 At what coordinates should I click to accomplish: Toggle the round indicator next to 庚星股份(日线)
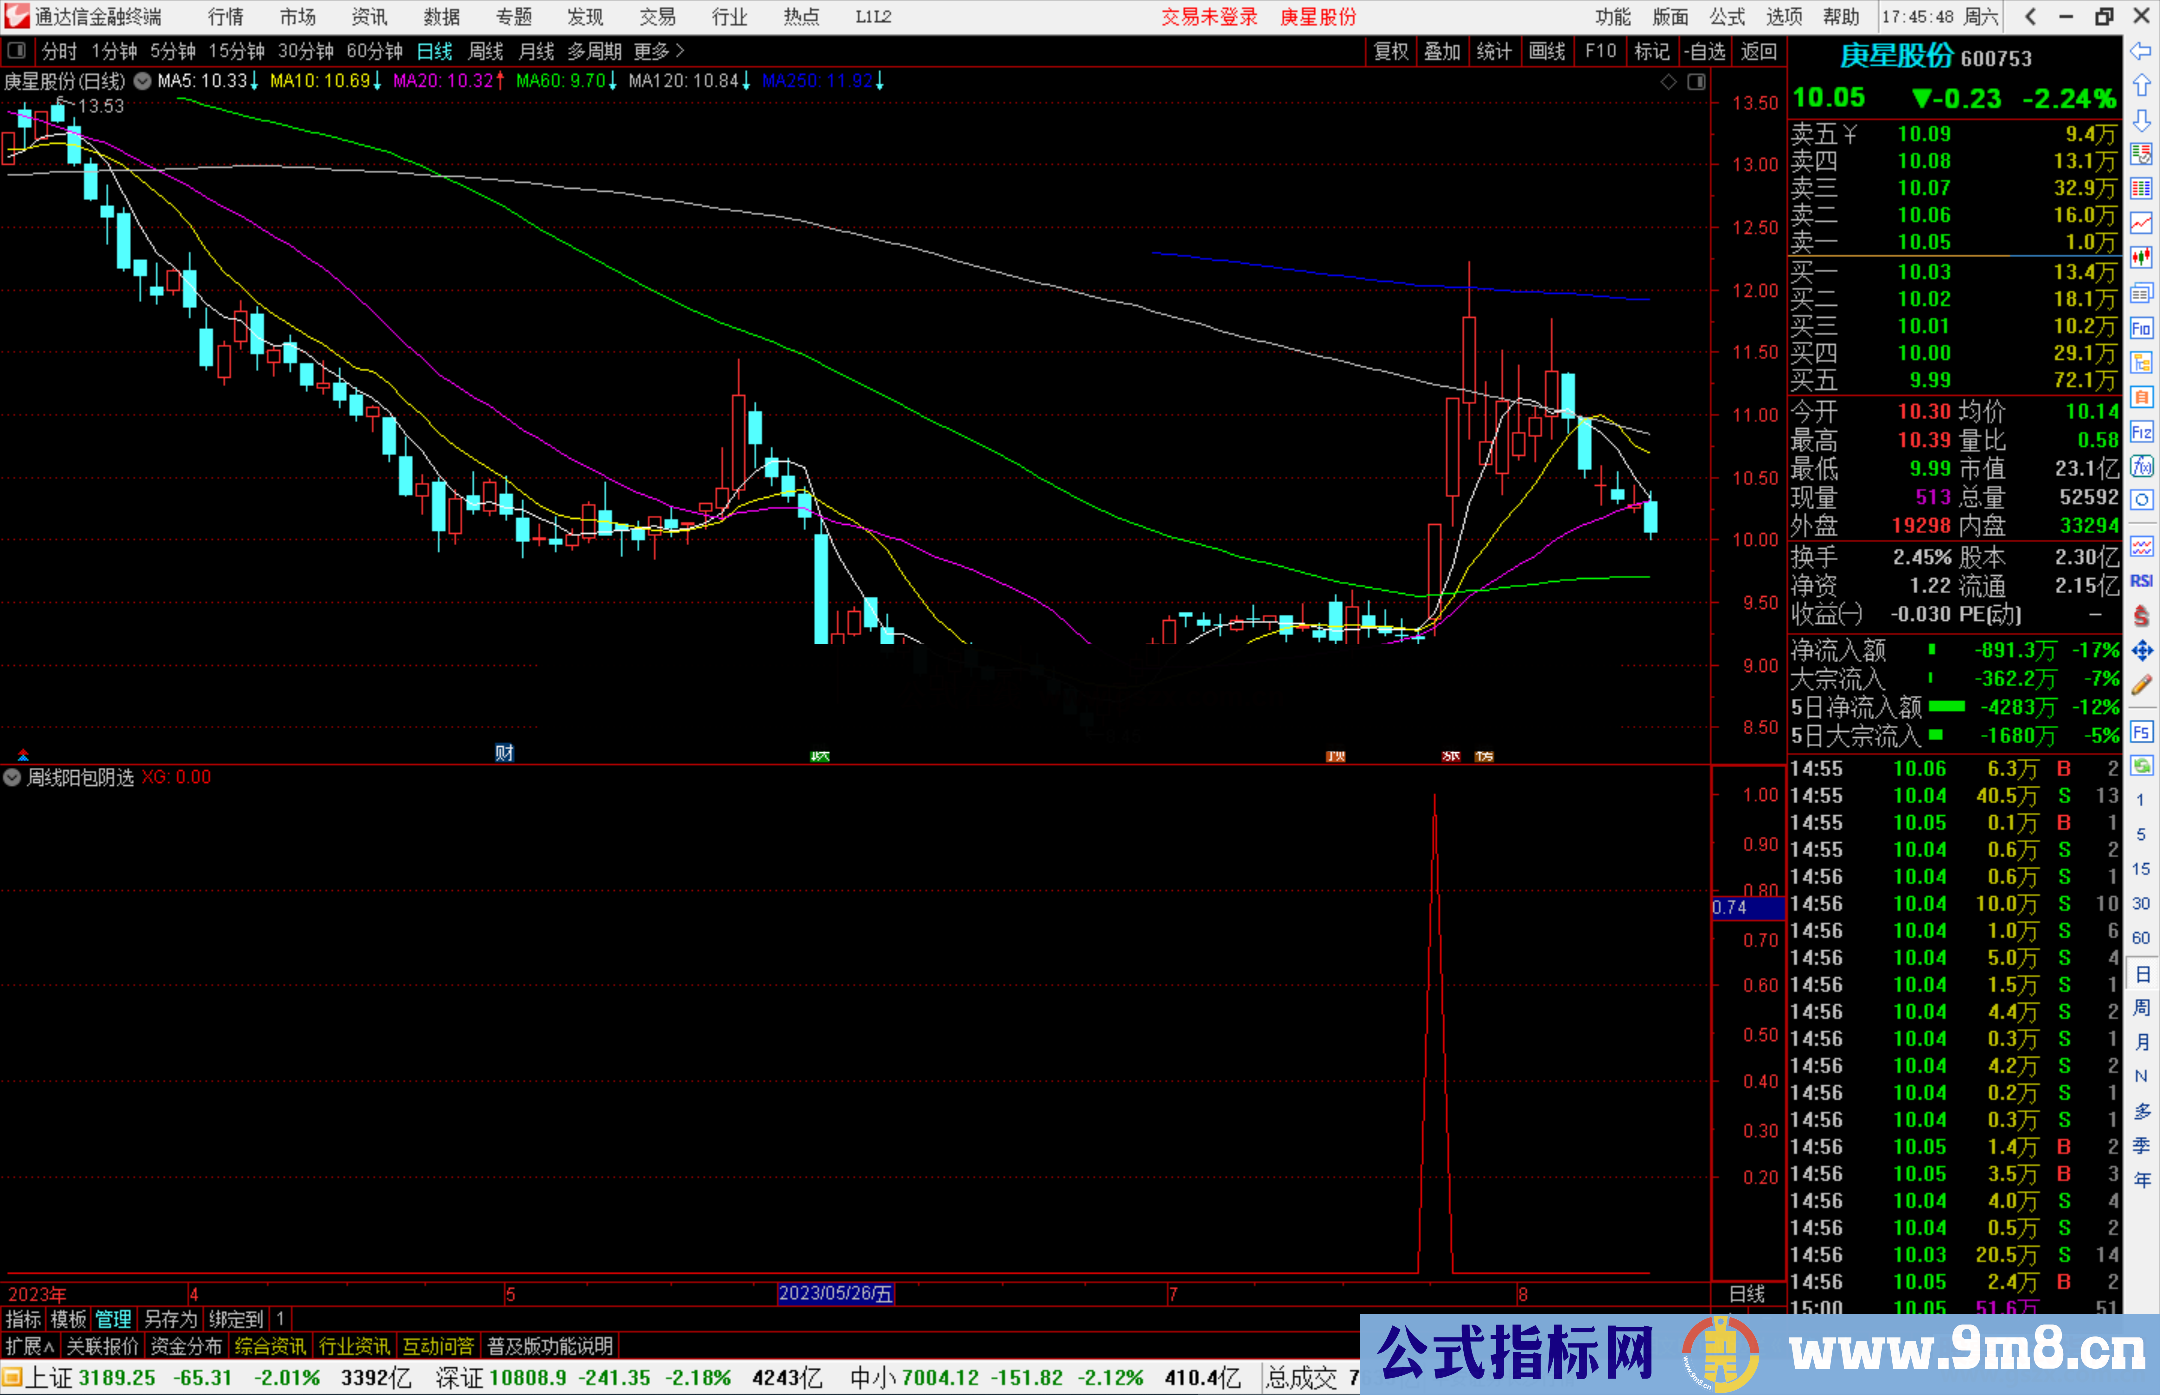(x=143, y=81)
